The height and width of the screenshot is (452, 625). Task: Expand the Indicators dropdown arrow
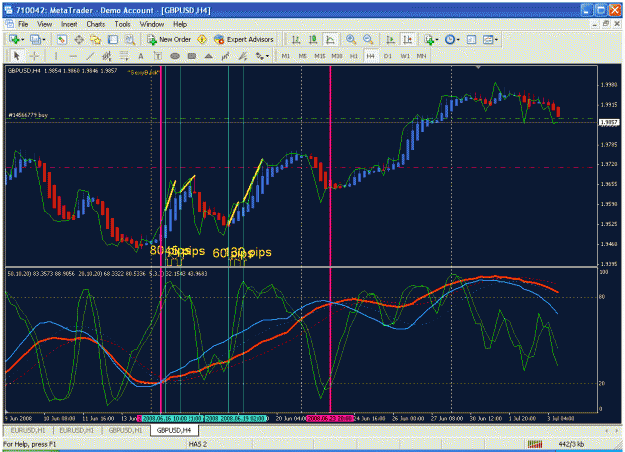pyautogui.click(x=437, y=40)
